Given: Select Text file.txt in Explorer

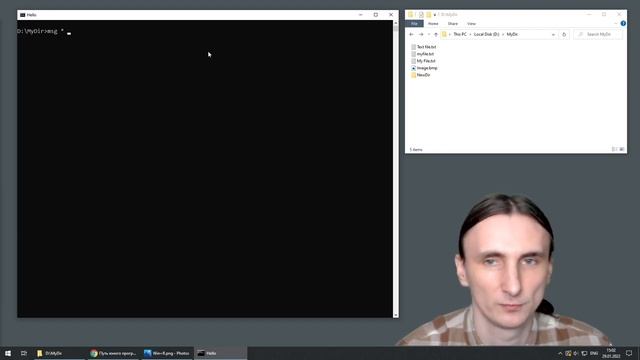Looking at the screenshot, I should 424,47.
